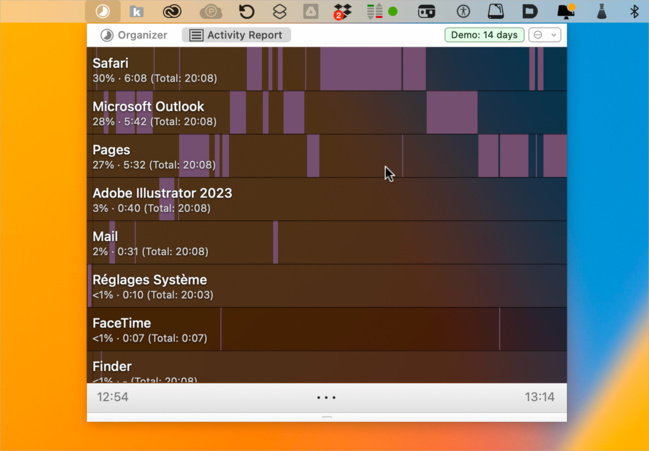Click the tablet-shaped menu bar icon

(x=495, y=12)
